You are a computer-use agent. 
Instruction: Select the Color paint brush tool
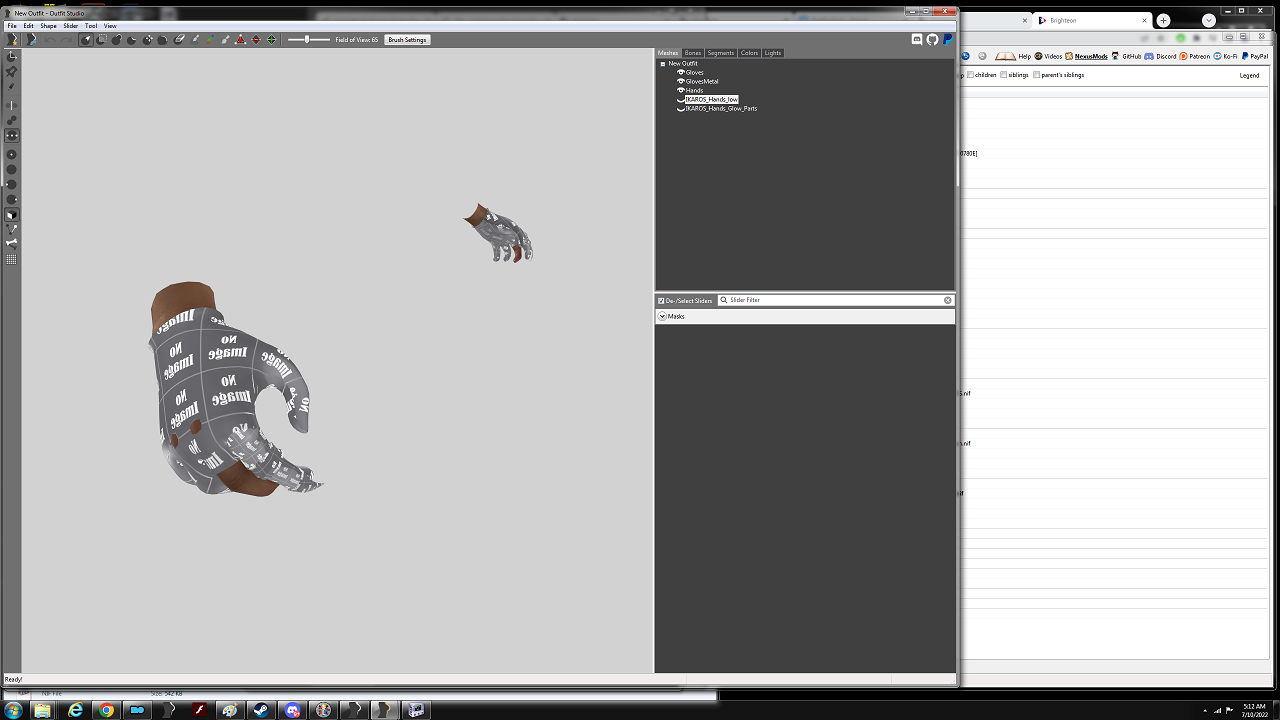tap(210, 40)
